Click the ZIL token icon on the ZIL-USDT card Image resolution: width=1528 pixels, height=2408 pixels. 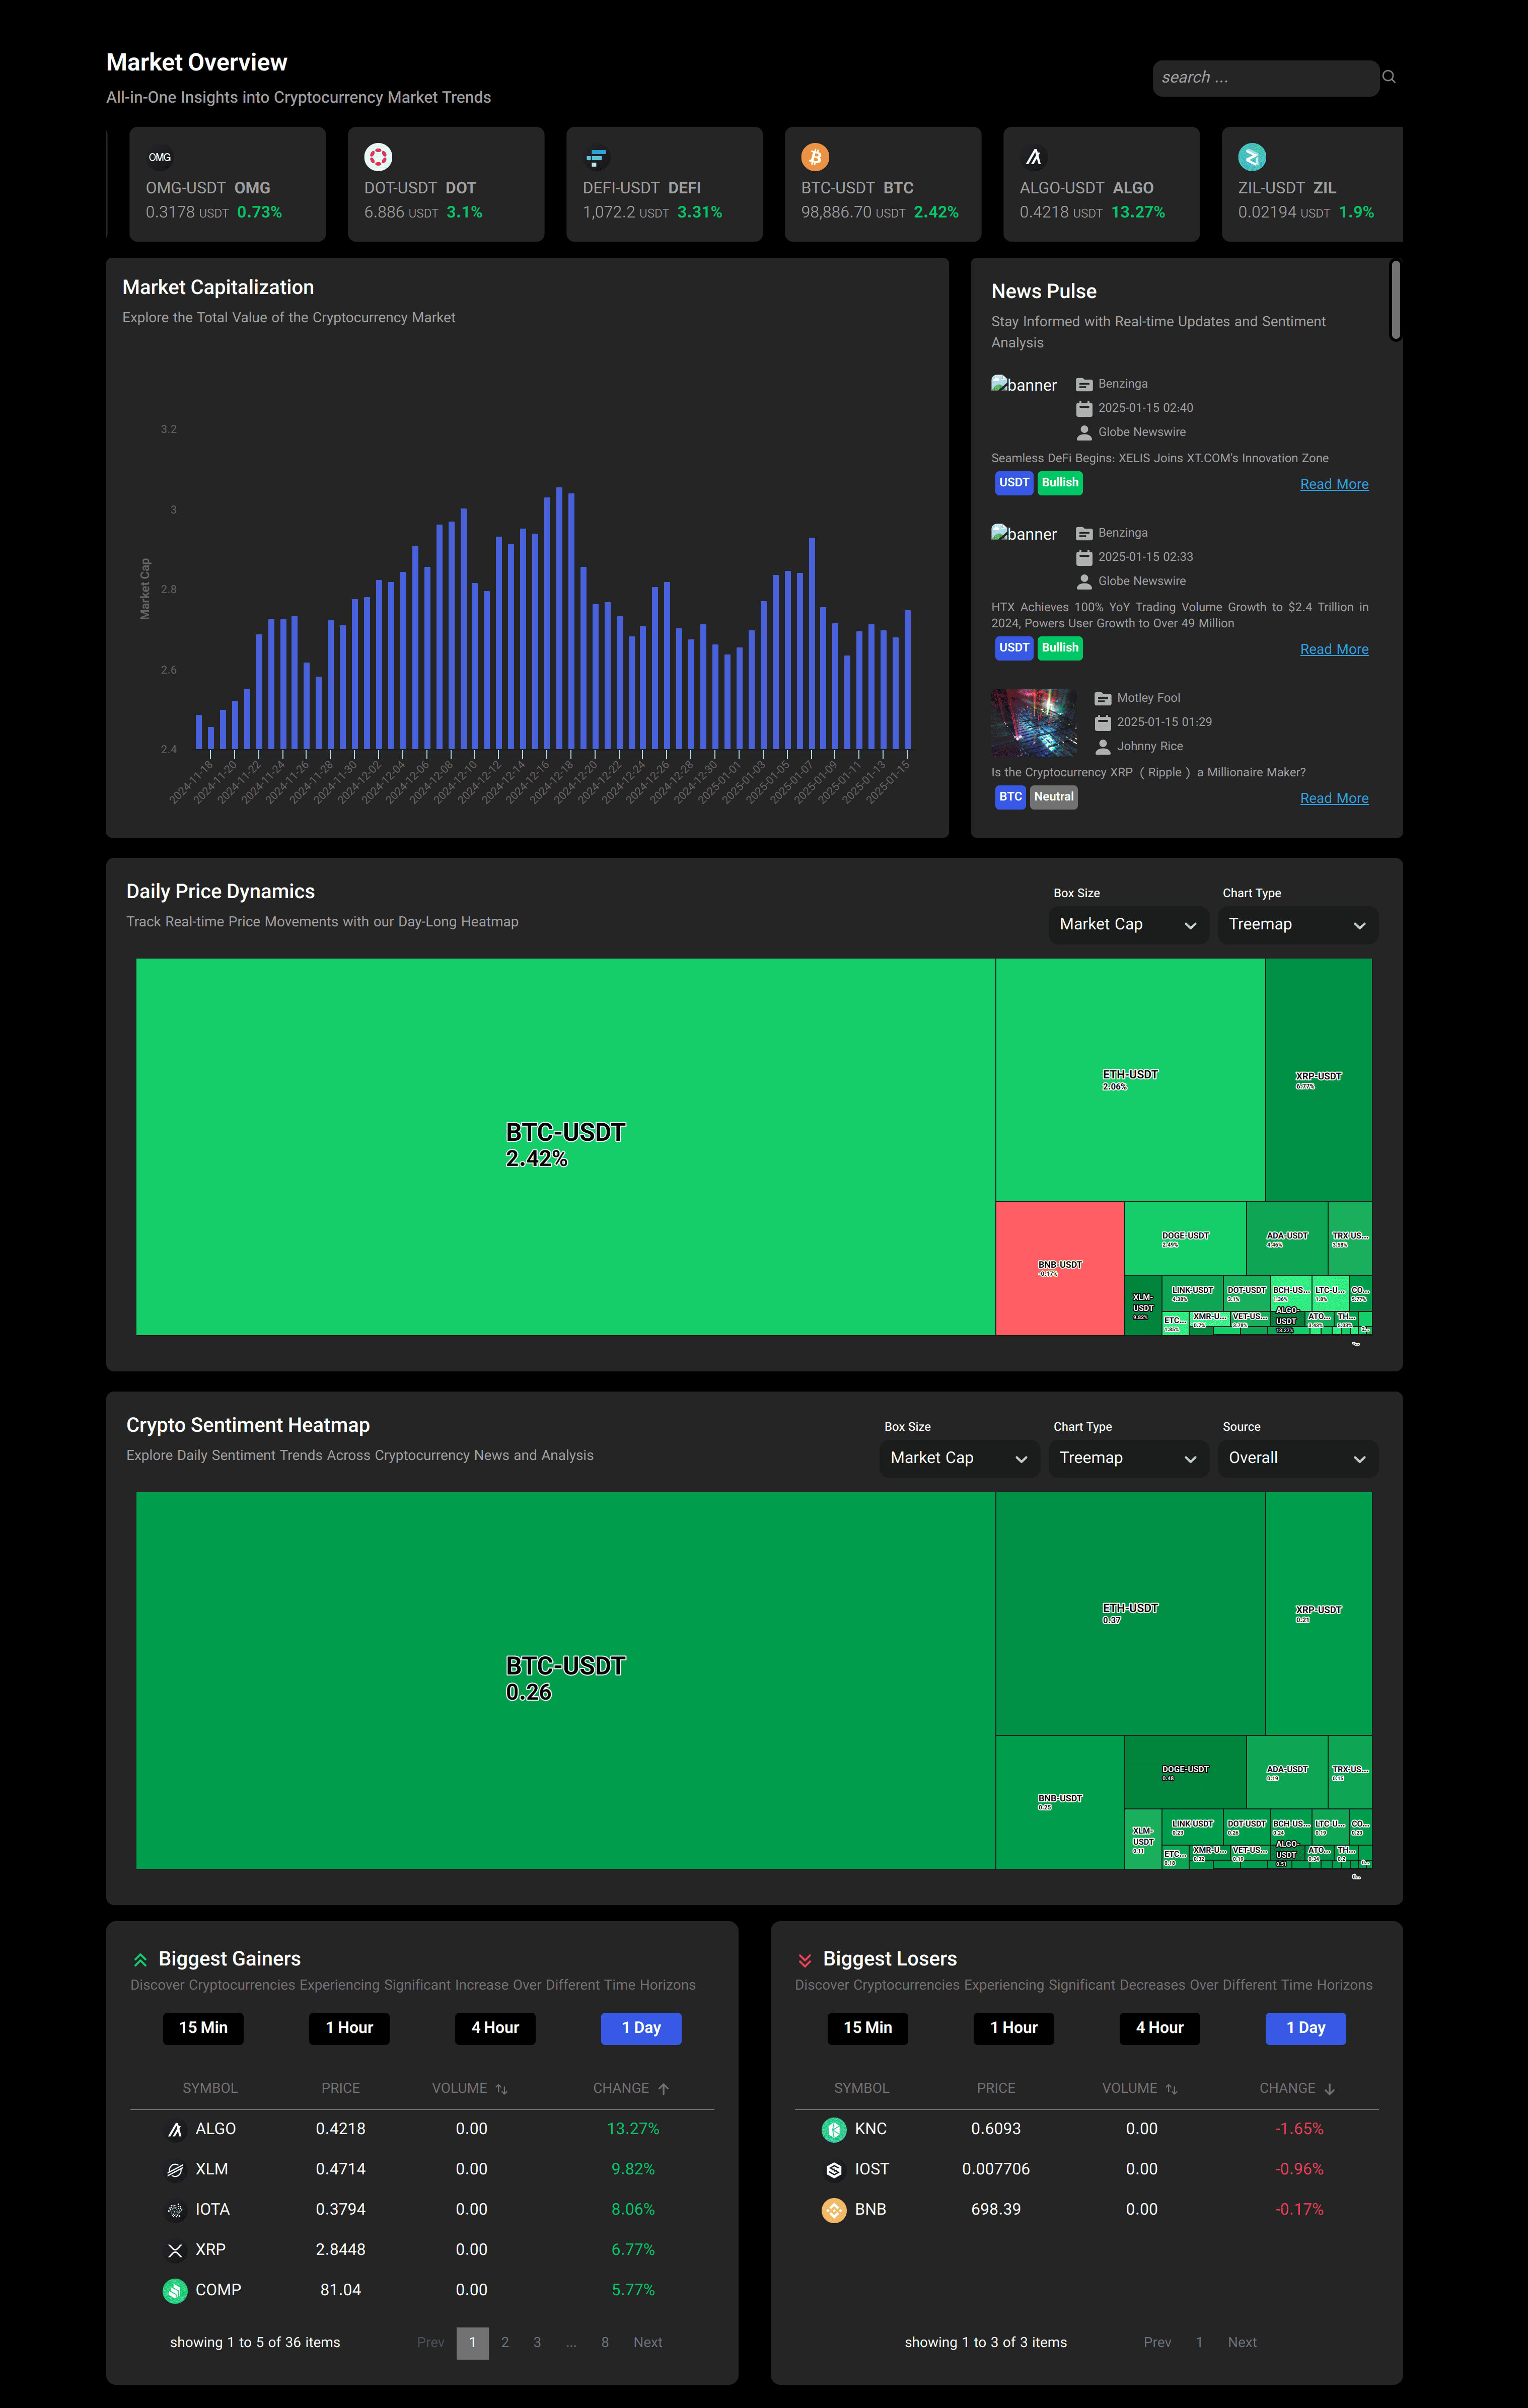click(1252, 156)
